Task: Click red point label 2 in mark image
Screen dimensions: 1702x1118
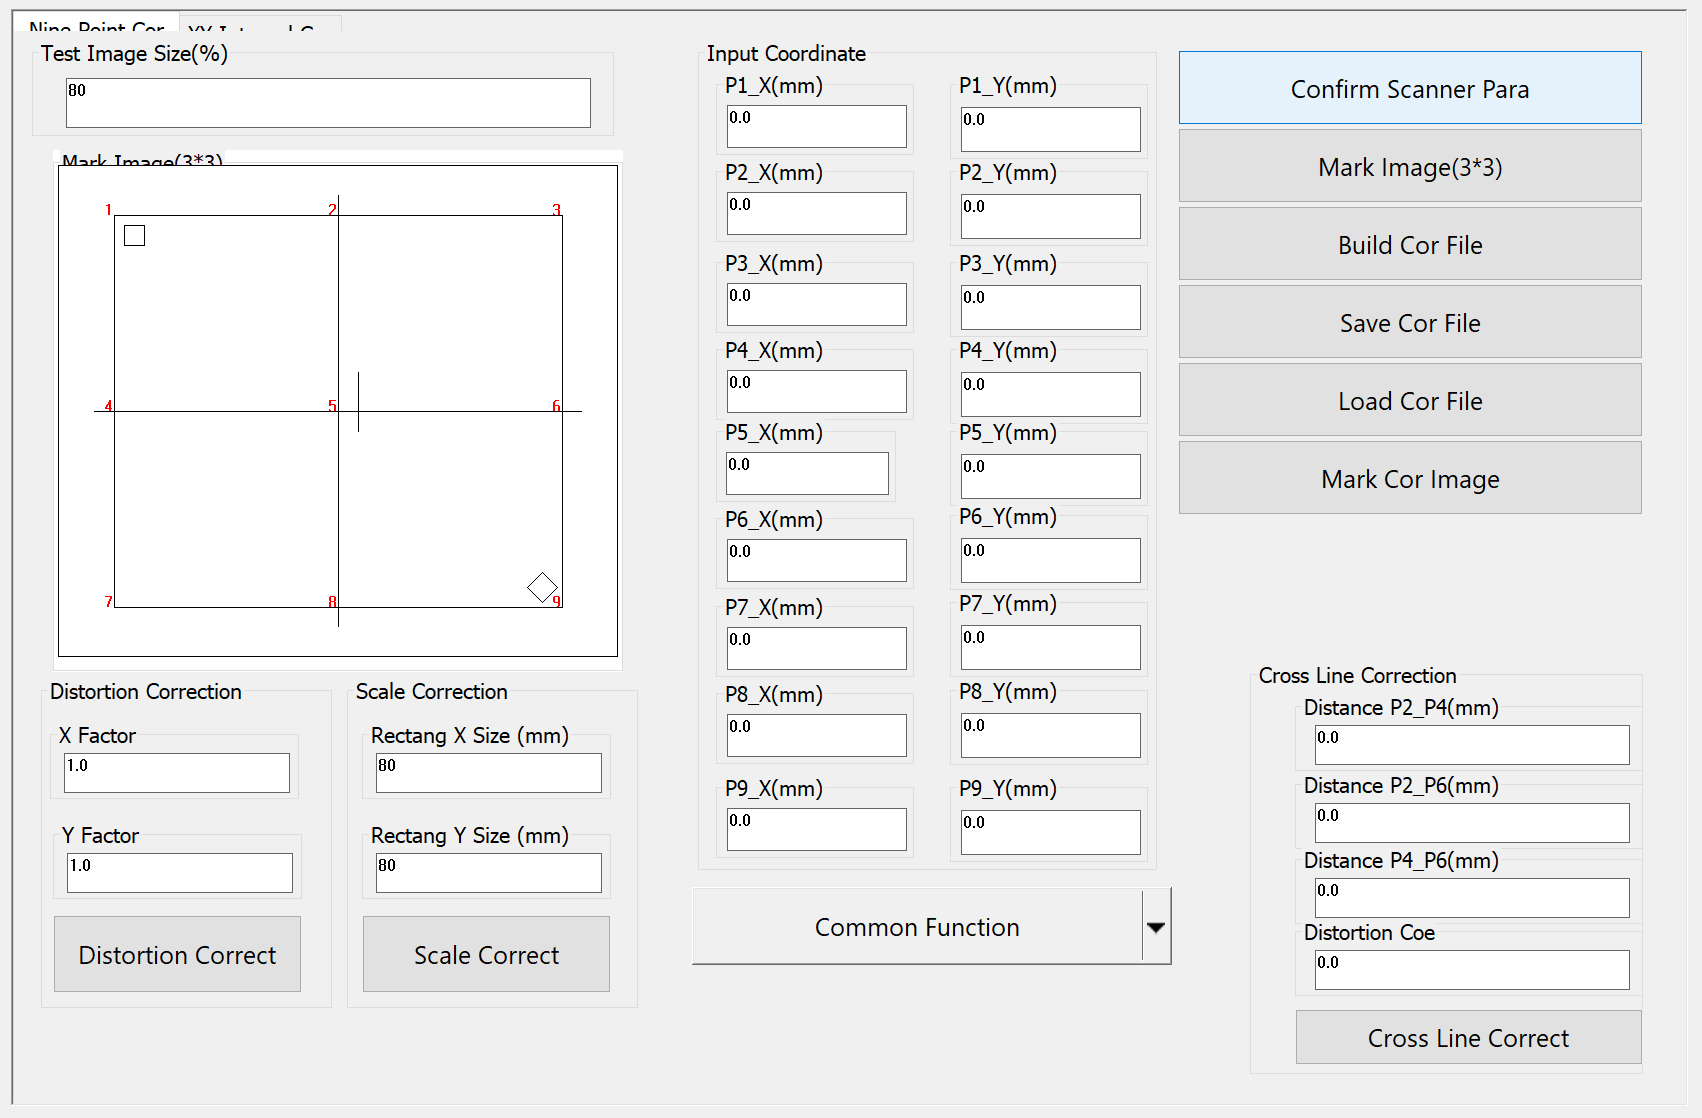Action: pyautogui.click(x=332, y=210)
